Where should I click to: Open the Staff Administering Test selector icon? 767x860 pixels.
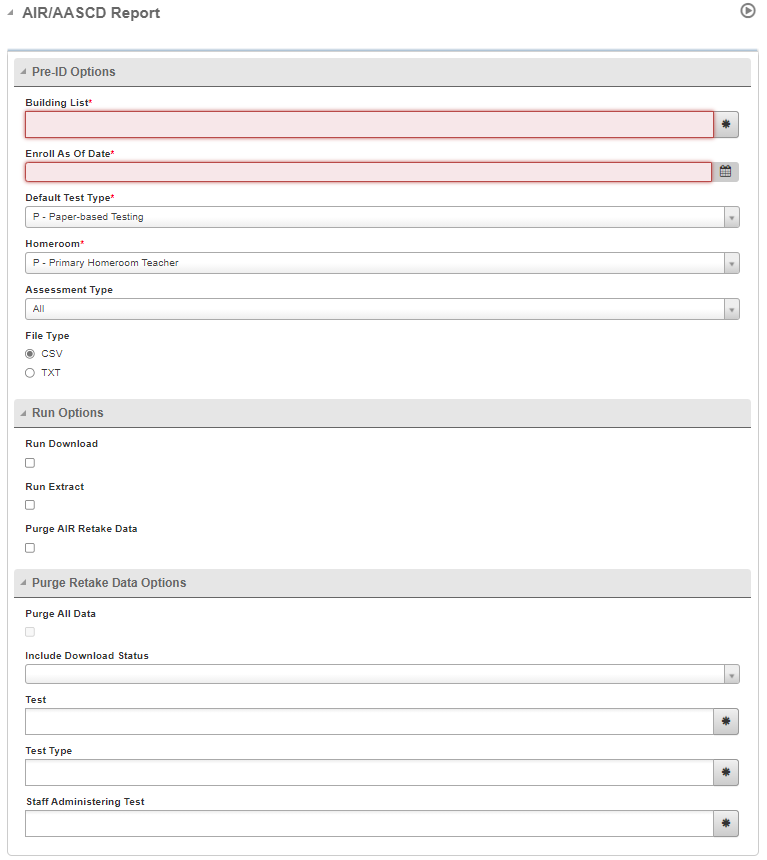[x=725, y=823]
